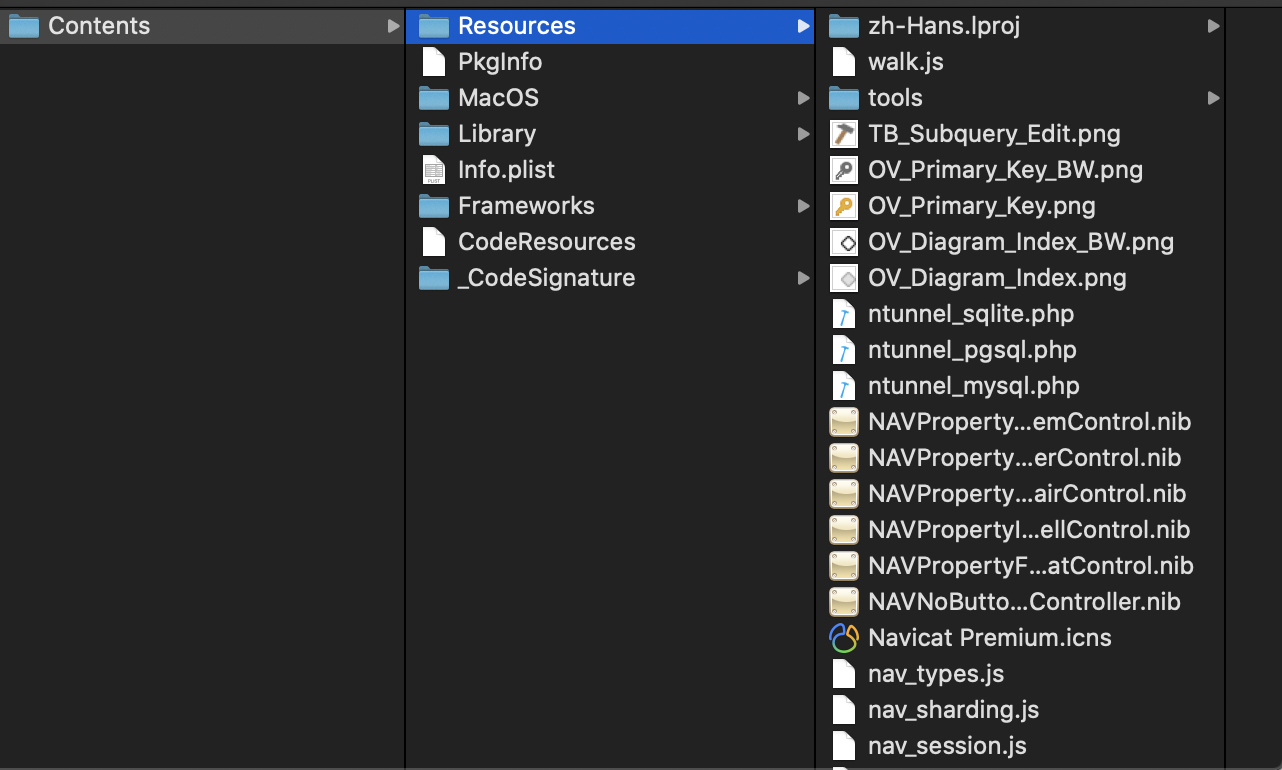Select the TB_Subquery_Edit.png file name
Image resolution: width=1282 pixels, height=770 pixels.
[994, 134]
